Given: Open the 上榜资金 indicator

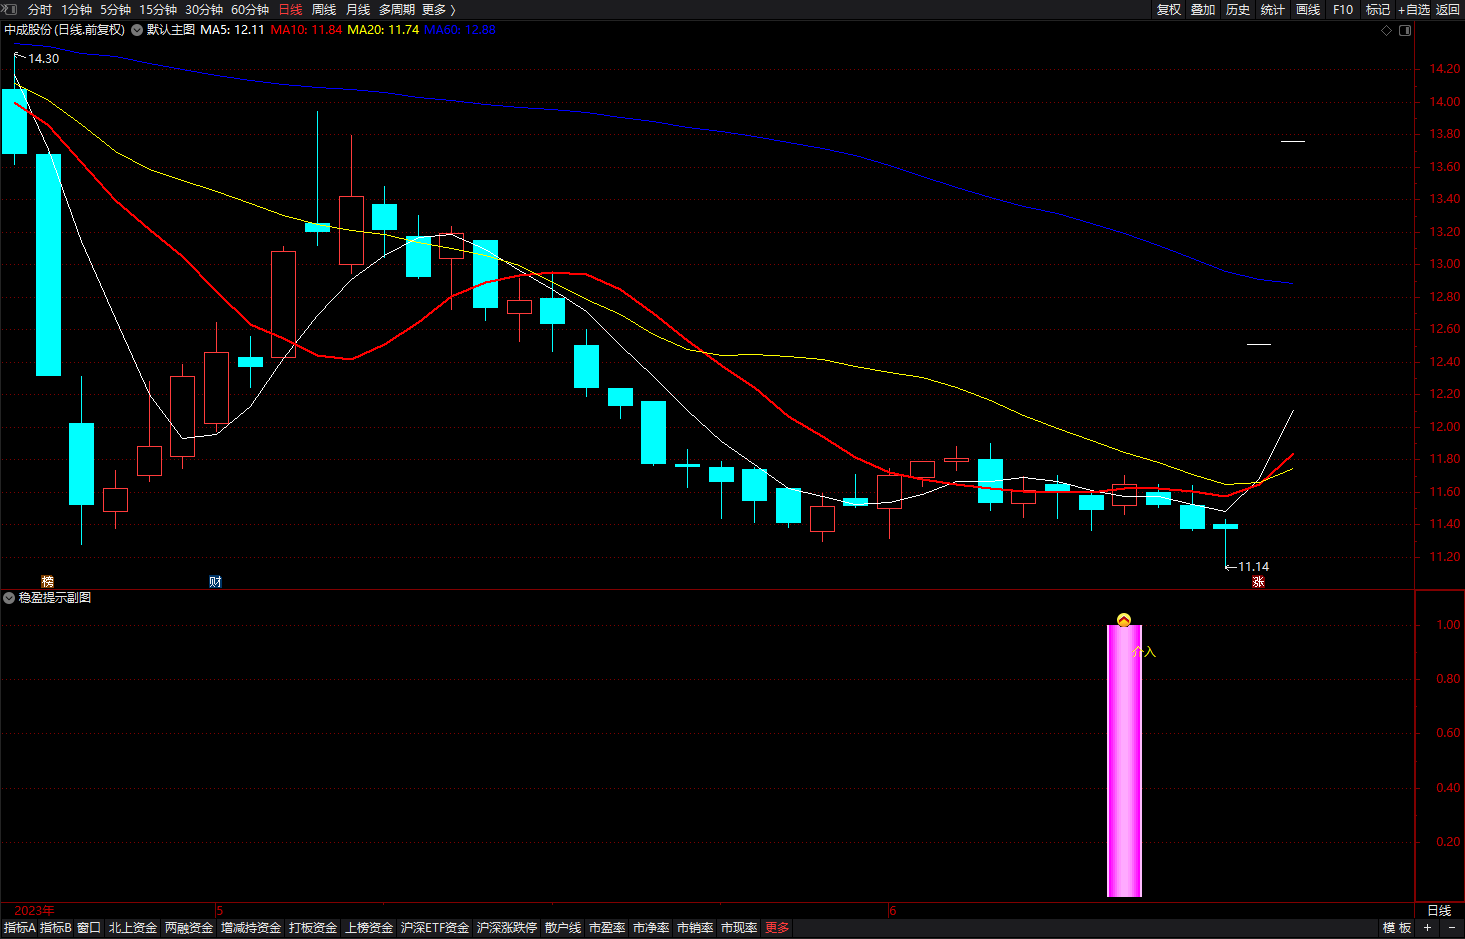Looking at the screenshot, I should pyautogui.click(x=369, y=928).
